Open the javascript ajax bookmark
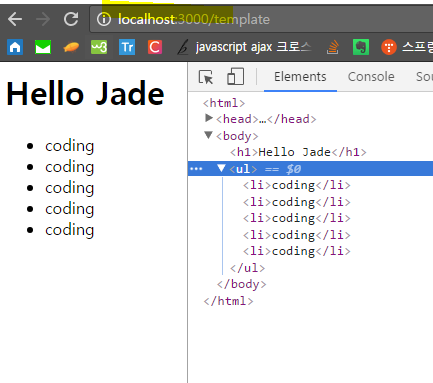433x383 pixels. pyautogui.click(x=244, y=47)
